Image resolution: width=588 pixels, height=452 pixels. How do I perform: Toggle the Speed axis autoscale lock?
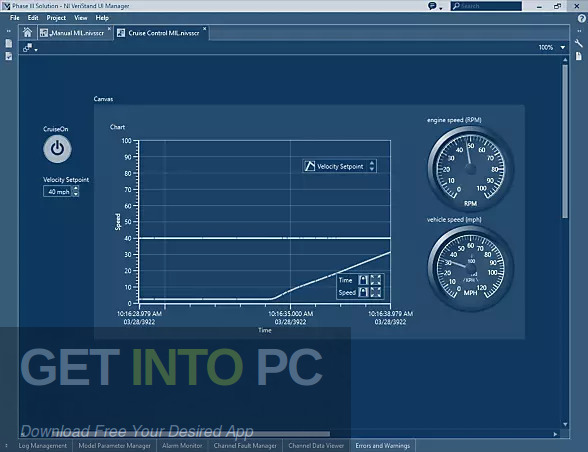[363, 292]
